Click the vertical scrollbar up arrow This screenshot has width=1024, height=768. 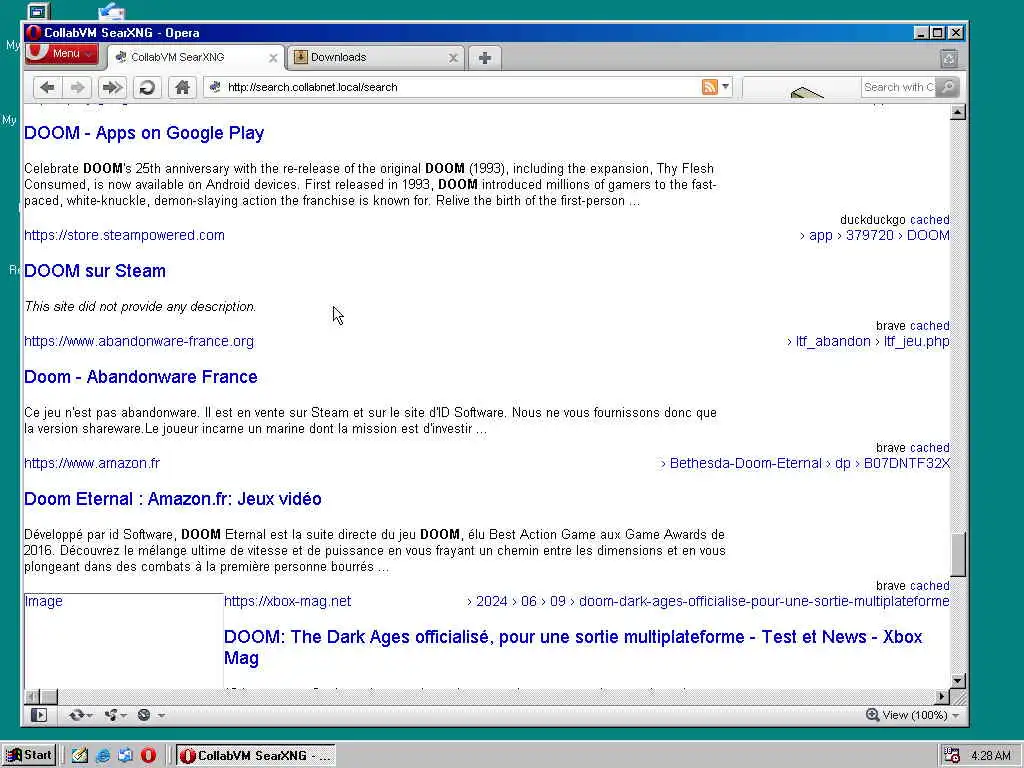(957, 112)
